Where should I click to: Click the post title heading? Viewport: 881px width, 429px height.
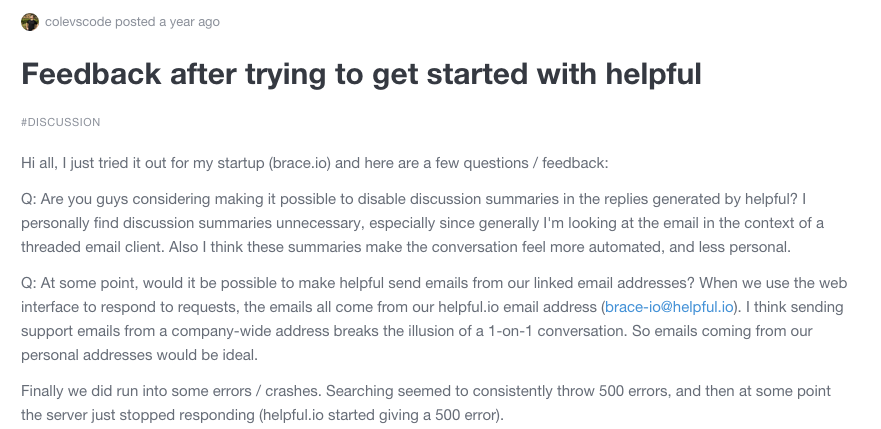click(x=361, y=74)
